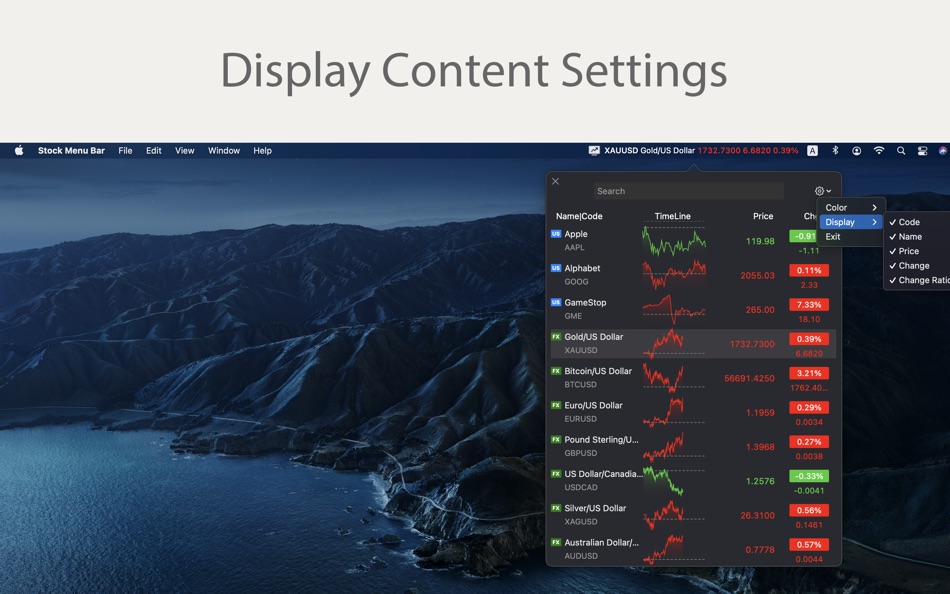Open Spotlight search icon
This screenshot has width=950, height=594.
pyautogui.click(x=901, y=150)
